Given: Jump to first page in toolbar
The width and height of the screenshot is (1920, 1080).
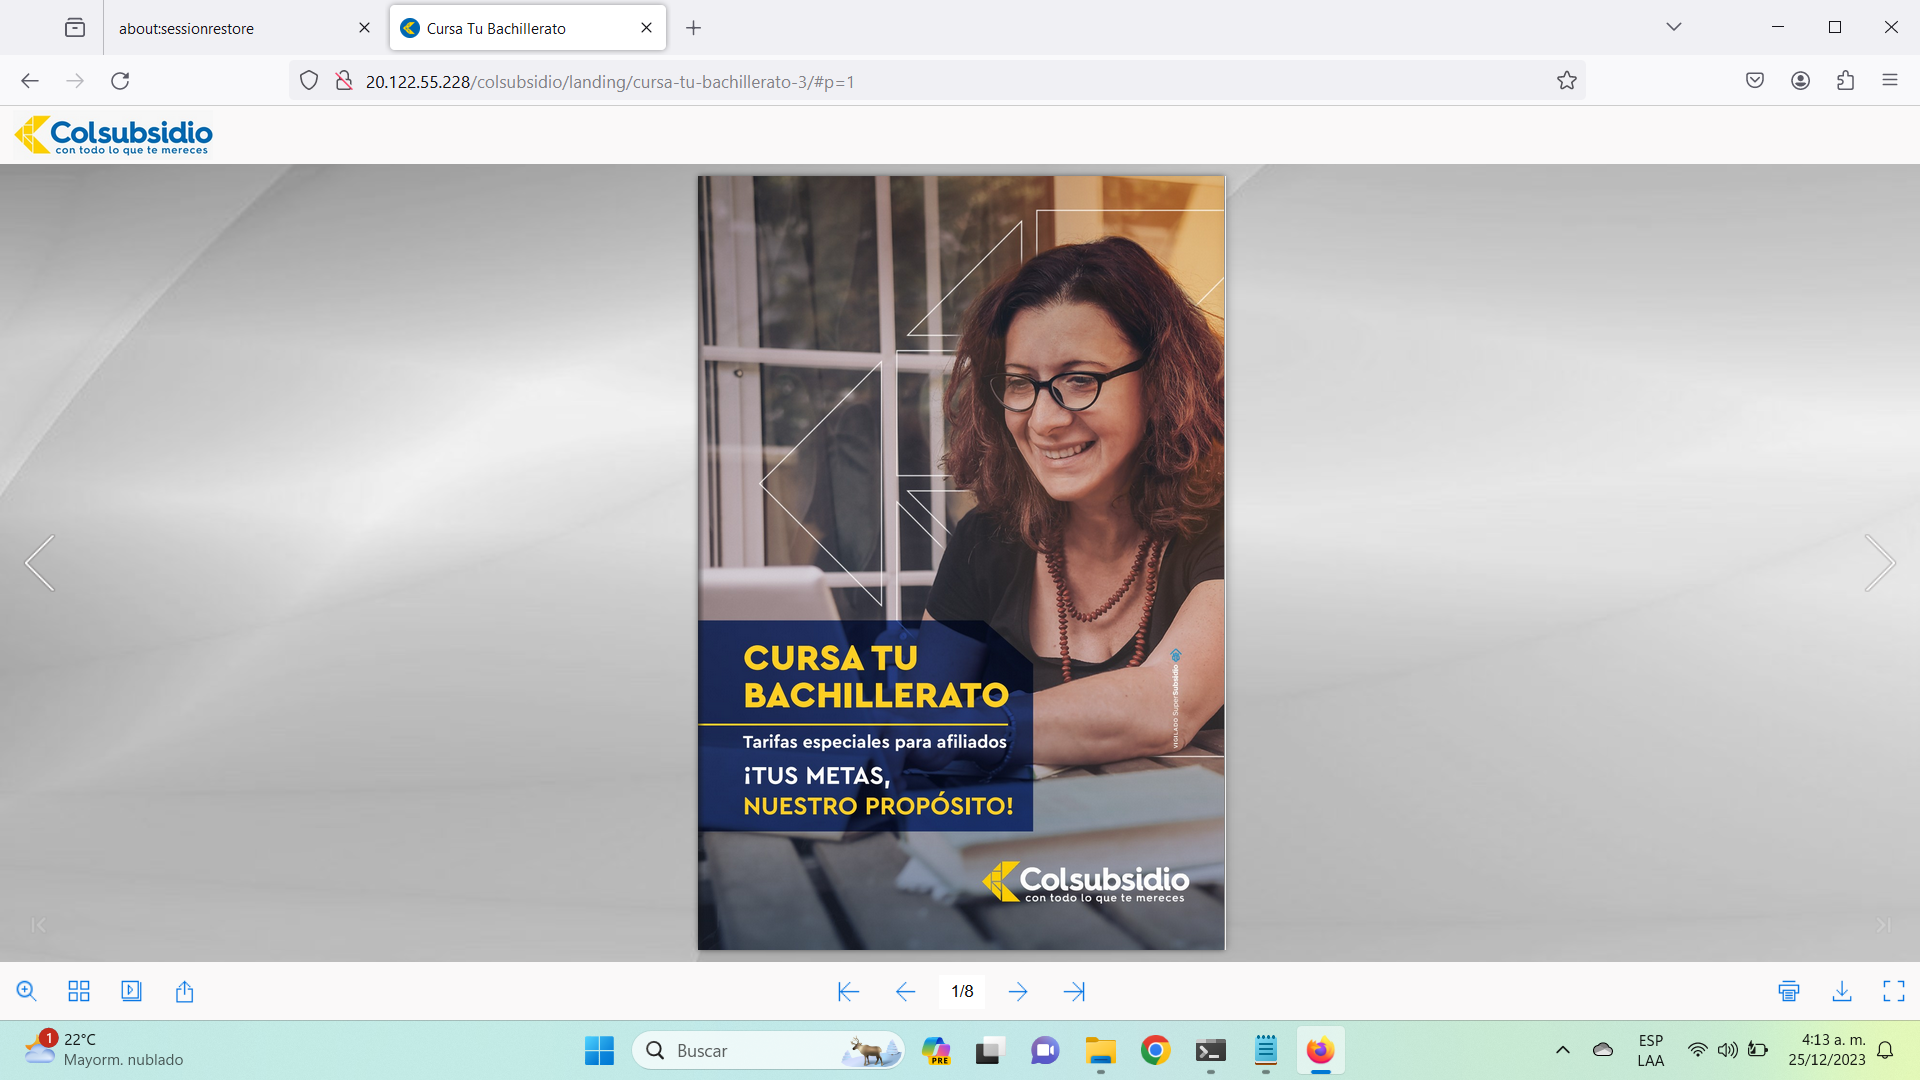Looking at the screenshot, I should click(x=848, y=991).
